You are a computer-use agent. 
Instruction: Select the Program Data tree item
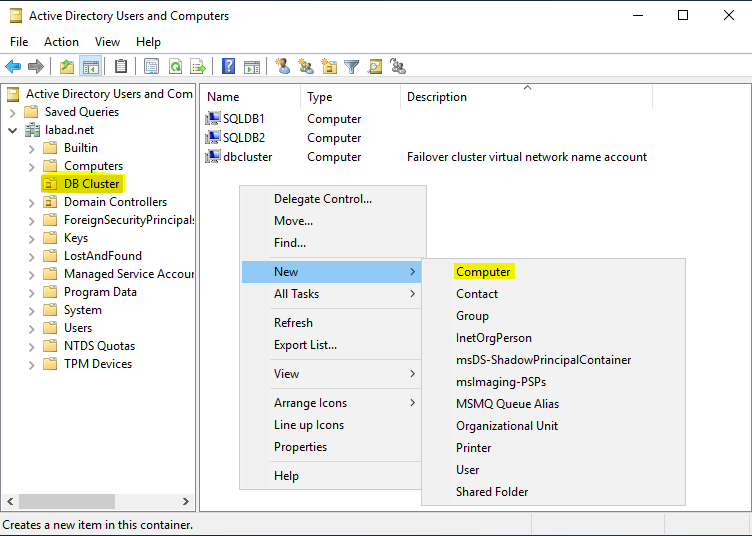100,292
